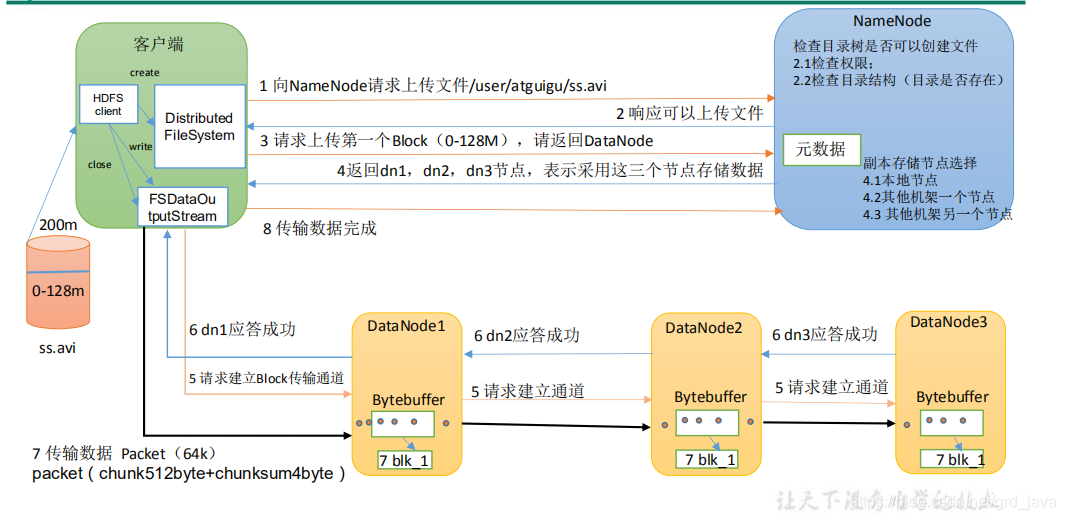Click the DataNode2 label
Viewport: 1066px width, 520px height.
(x=704, y=328)
